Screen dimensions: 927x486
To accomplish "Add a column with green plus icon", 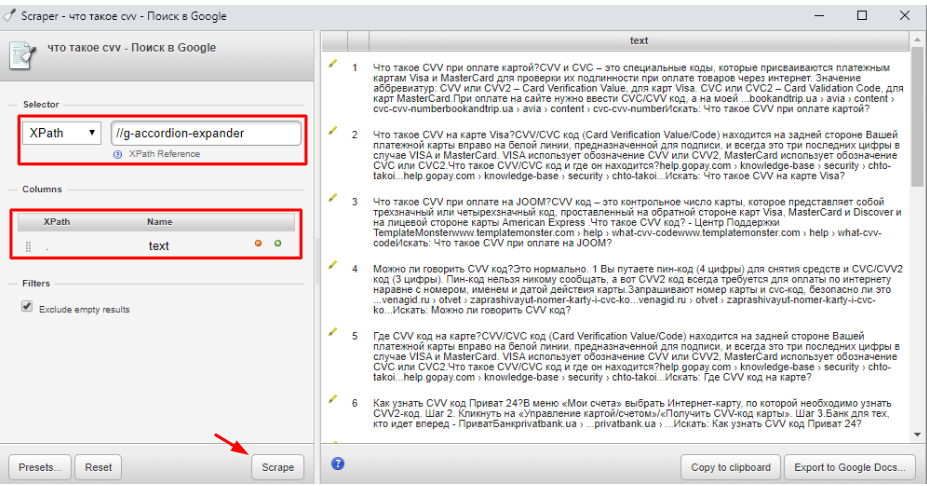I will (278, 243).
